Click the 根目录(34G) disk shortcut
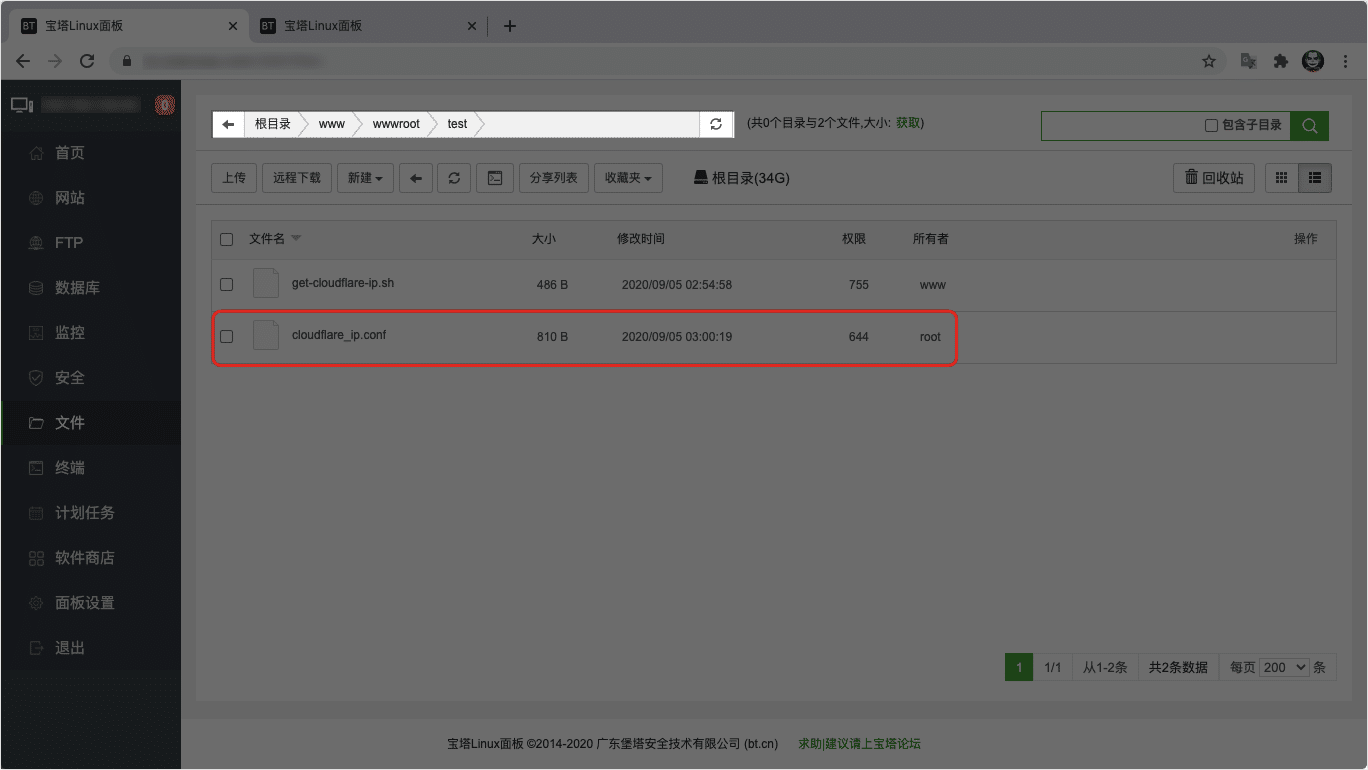This screenshot has height=770, width=1368. point(741,178)
